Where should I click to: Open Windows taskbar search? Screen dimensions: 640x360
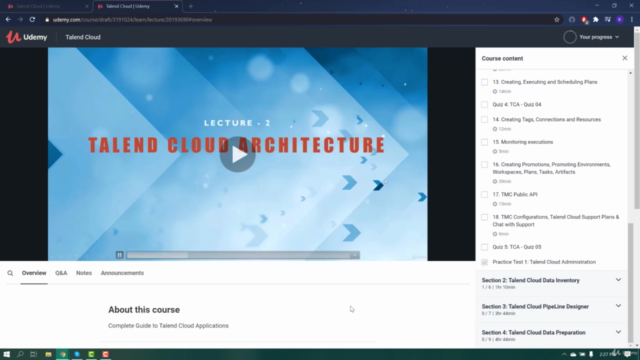tap(20, 354)
